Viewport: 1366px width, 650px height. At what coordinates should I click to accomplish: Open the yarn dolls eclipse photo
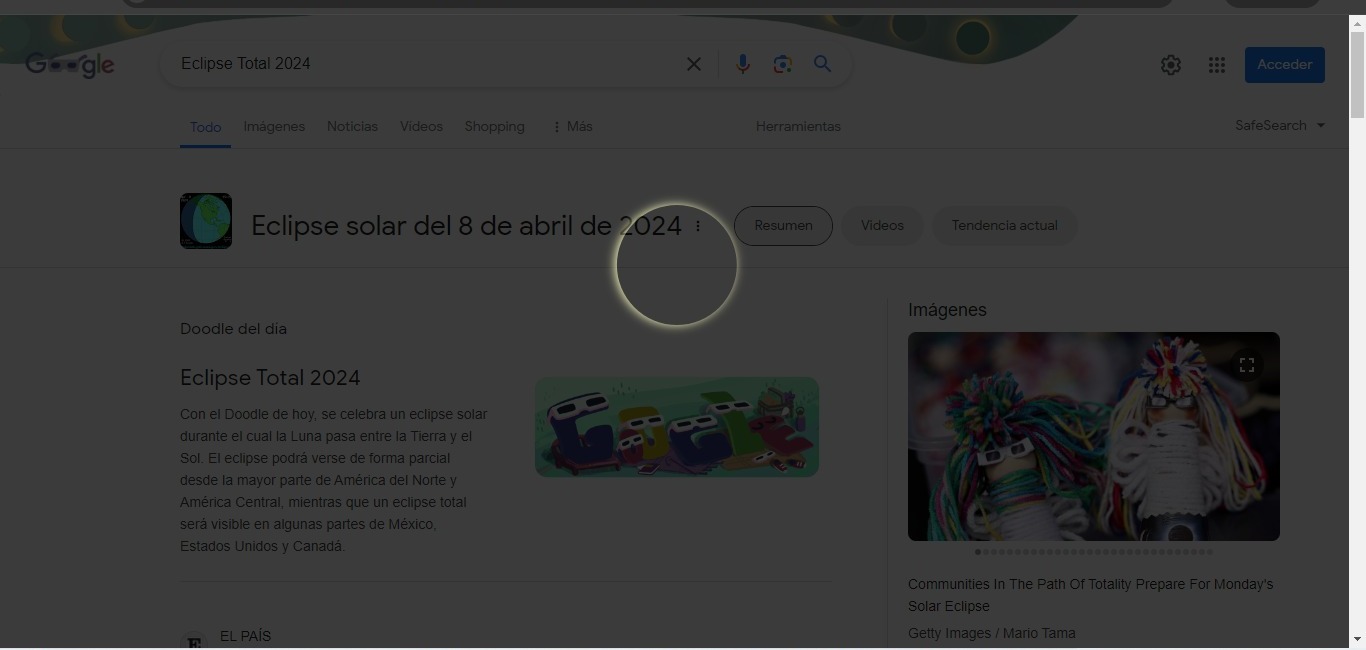coord(1094,436)
